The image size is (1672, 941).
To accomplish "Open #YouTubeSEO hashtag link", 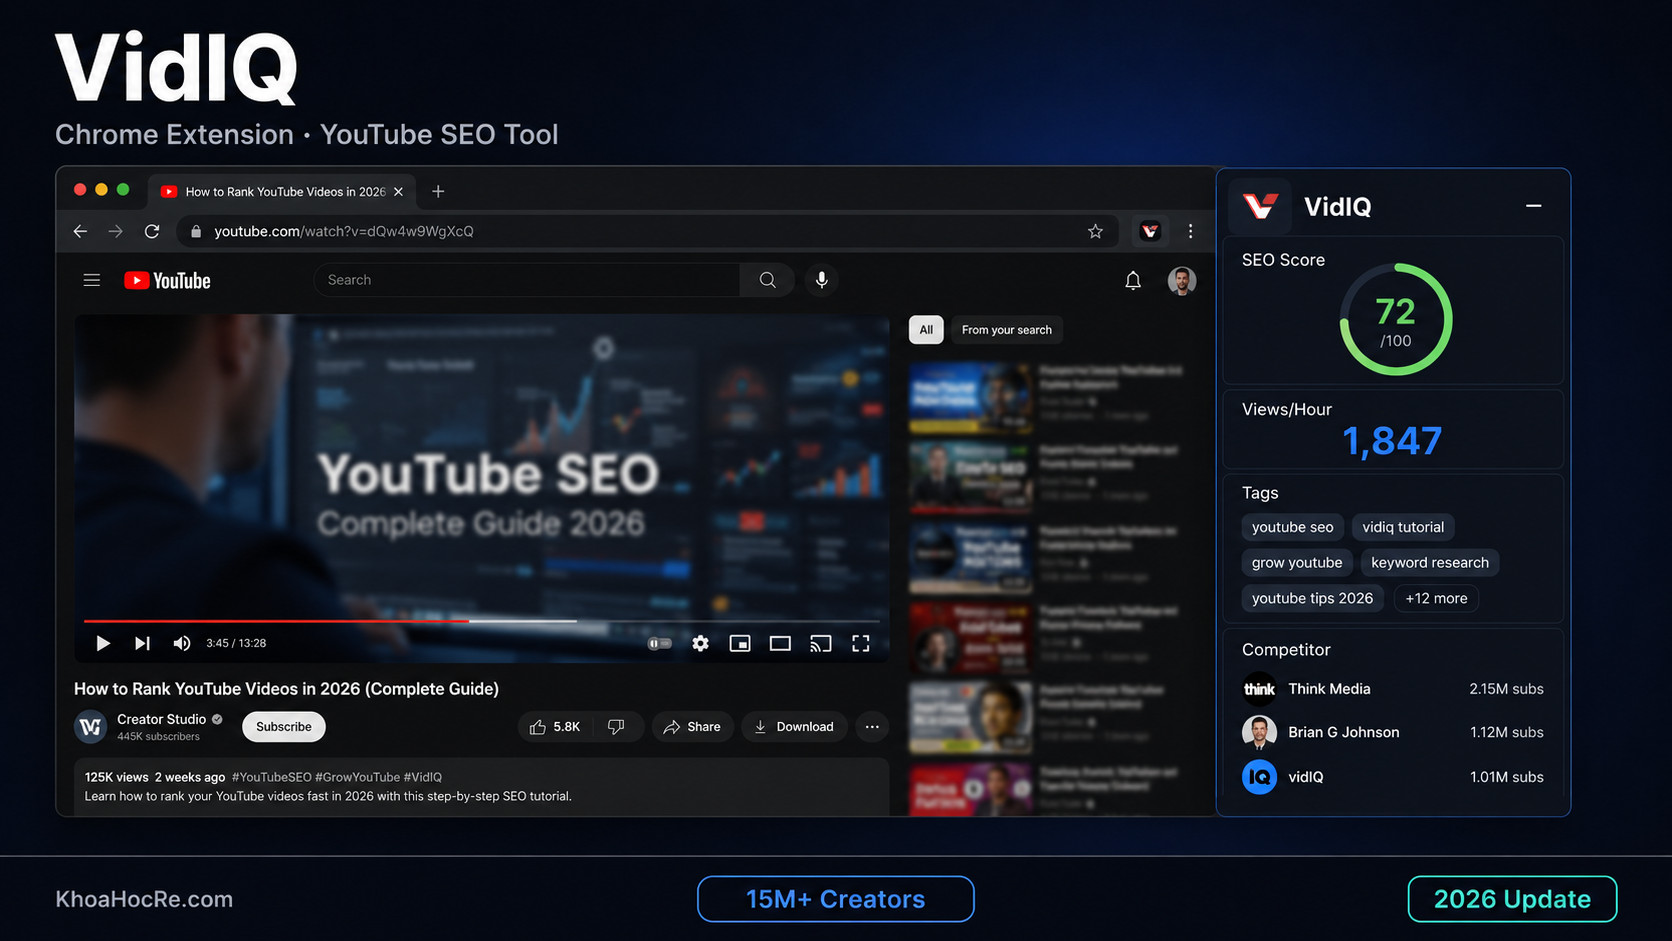I will (x=271, y=777).
